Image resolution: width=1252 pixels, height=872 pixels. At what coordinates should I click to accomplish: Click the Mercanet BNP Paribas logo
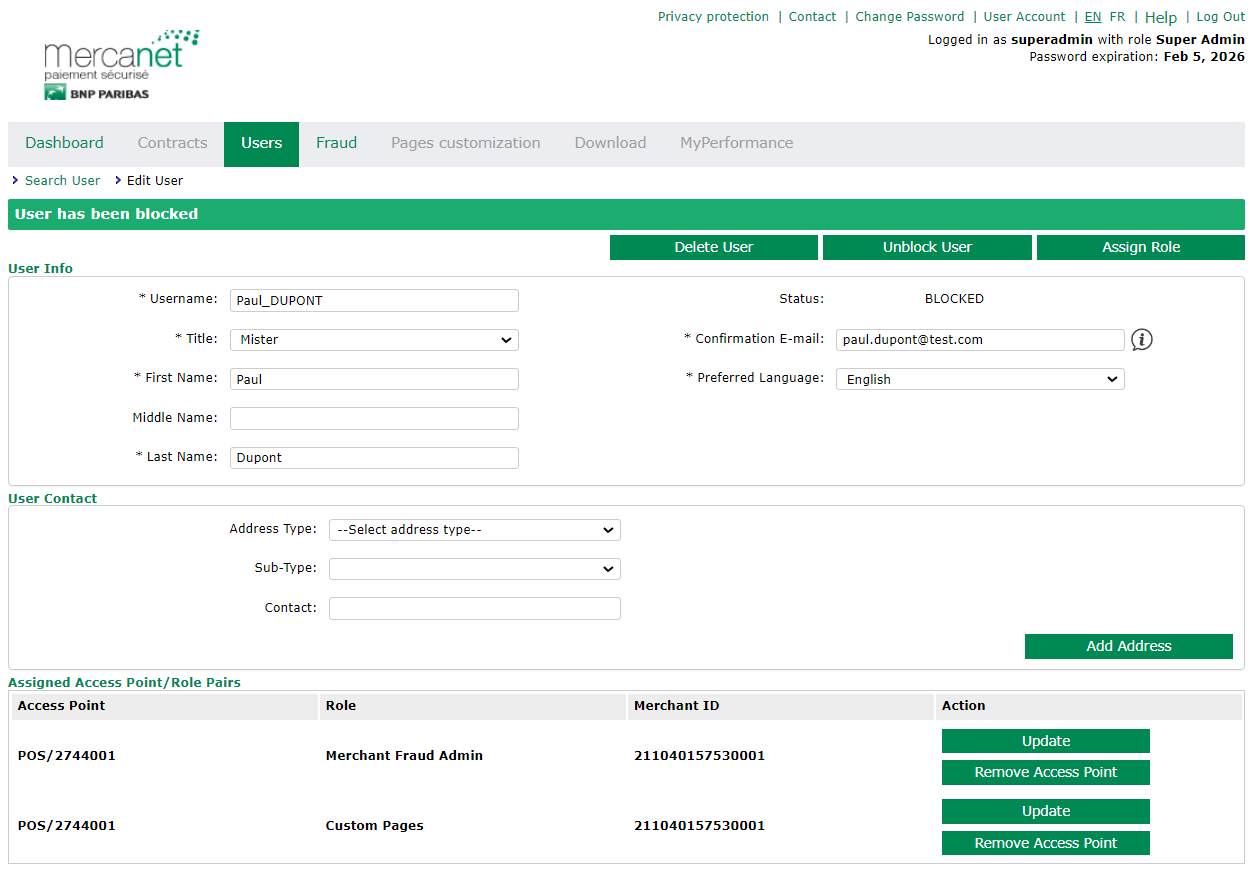[121, 65]
